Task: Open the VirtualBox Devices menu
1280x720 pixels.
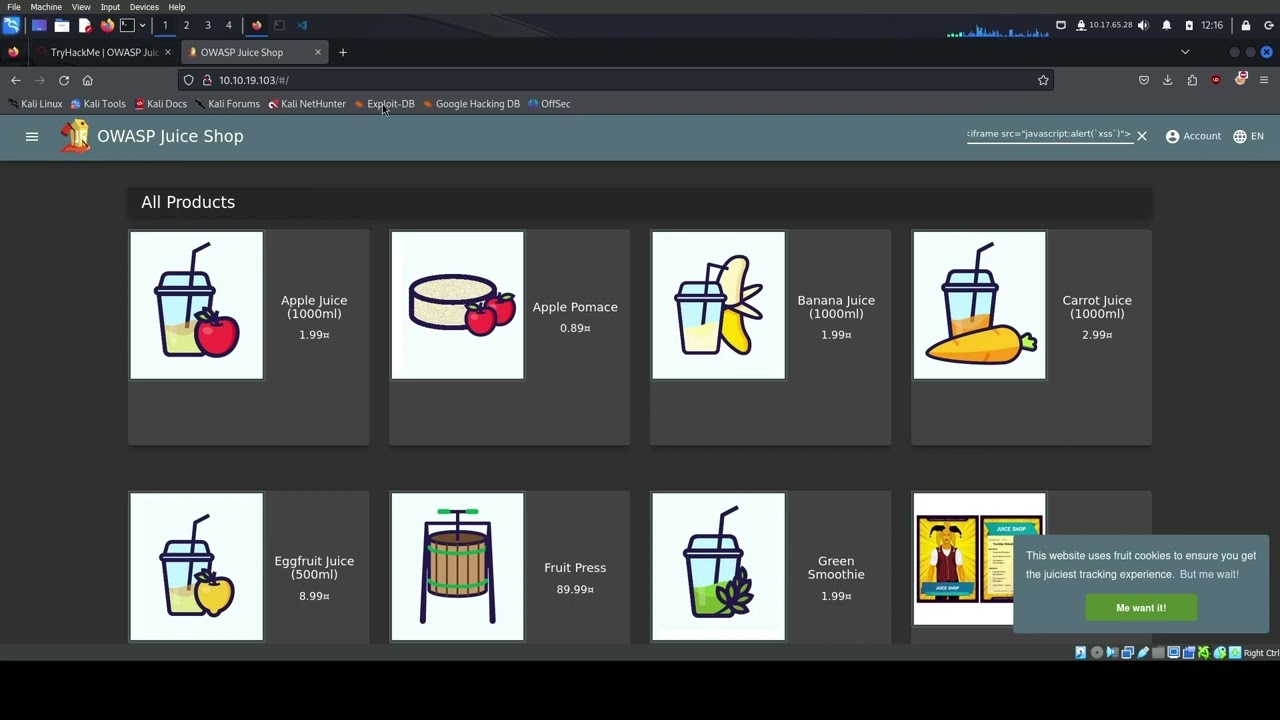Action: point(144,7)
